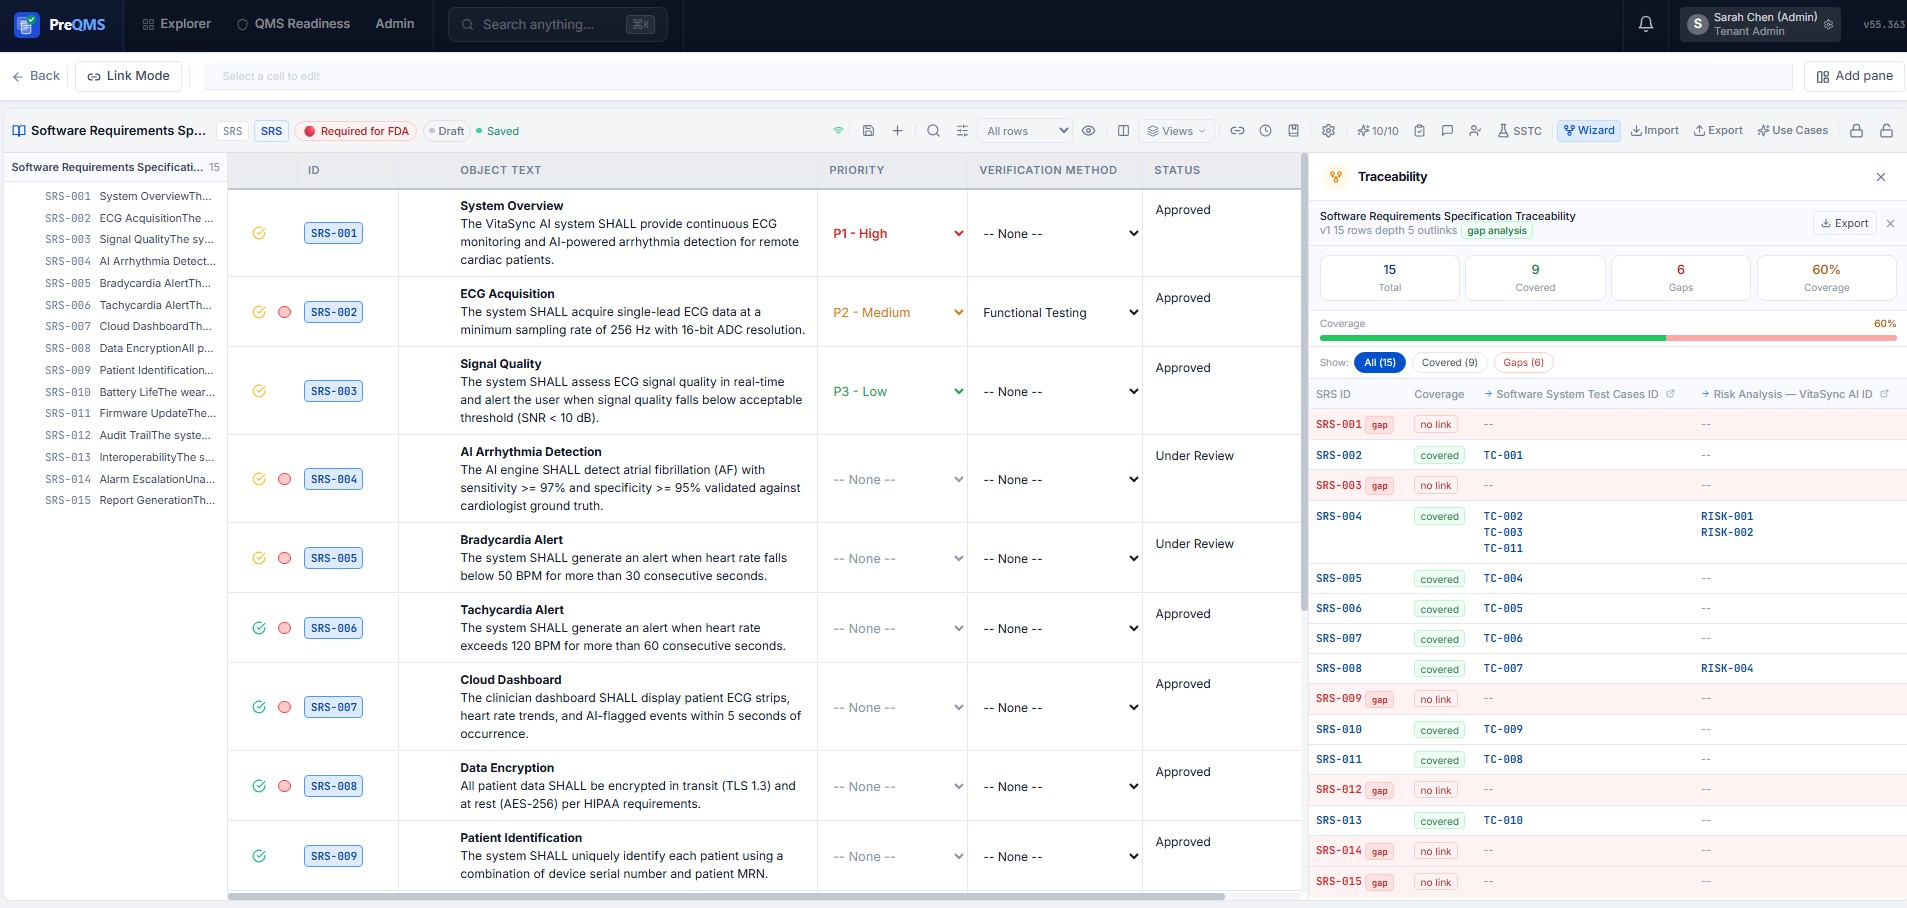1907x908 pixels.
Task: Click the vertical scrollbar of requirements table
Action: point(1304,383)
